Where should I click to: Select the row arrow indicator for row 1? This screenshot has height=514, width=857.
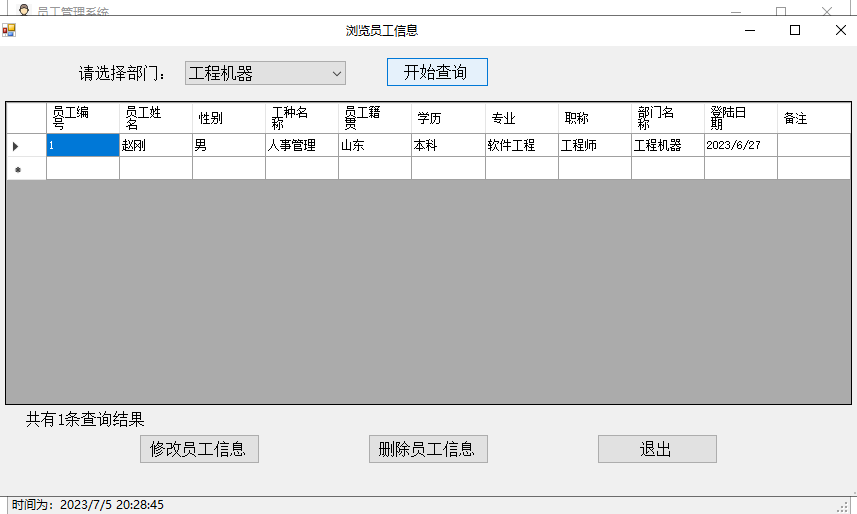[16, 146]
